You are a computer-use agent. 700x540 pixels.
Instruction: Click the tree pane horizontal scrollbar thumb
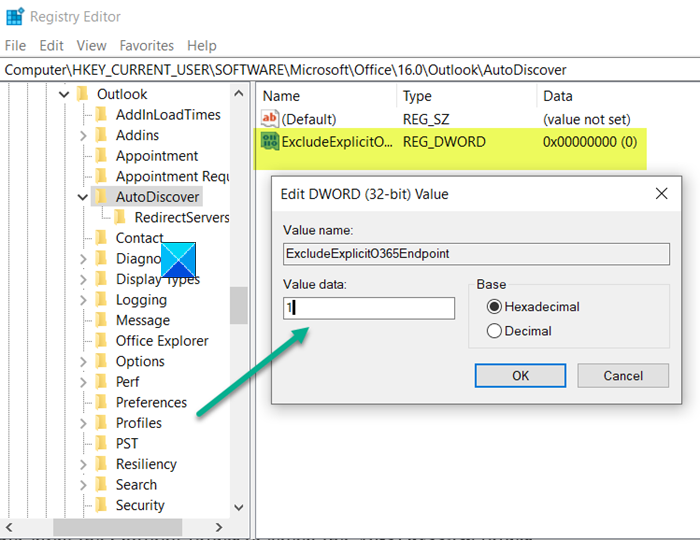pos(117,527)
